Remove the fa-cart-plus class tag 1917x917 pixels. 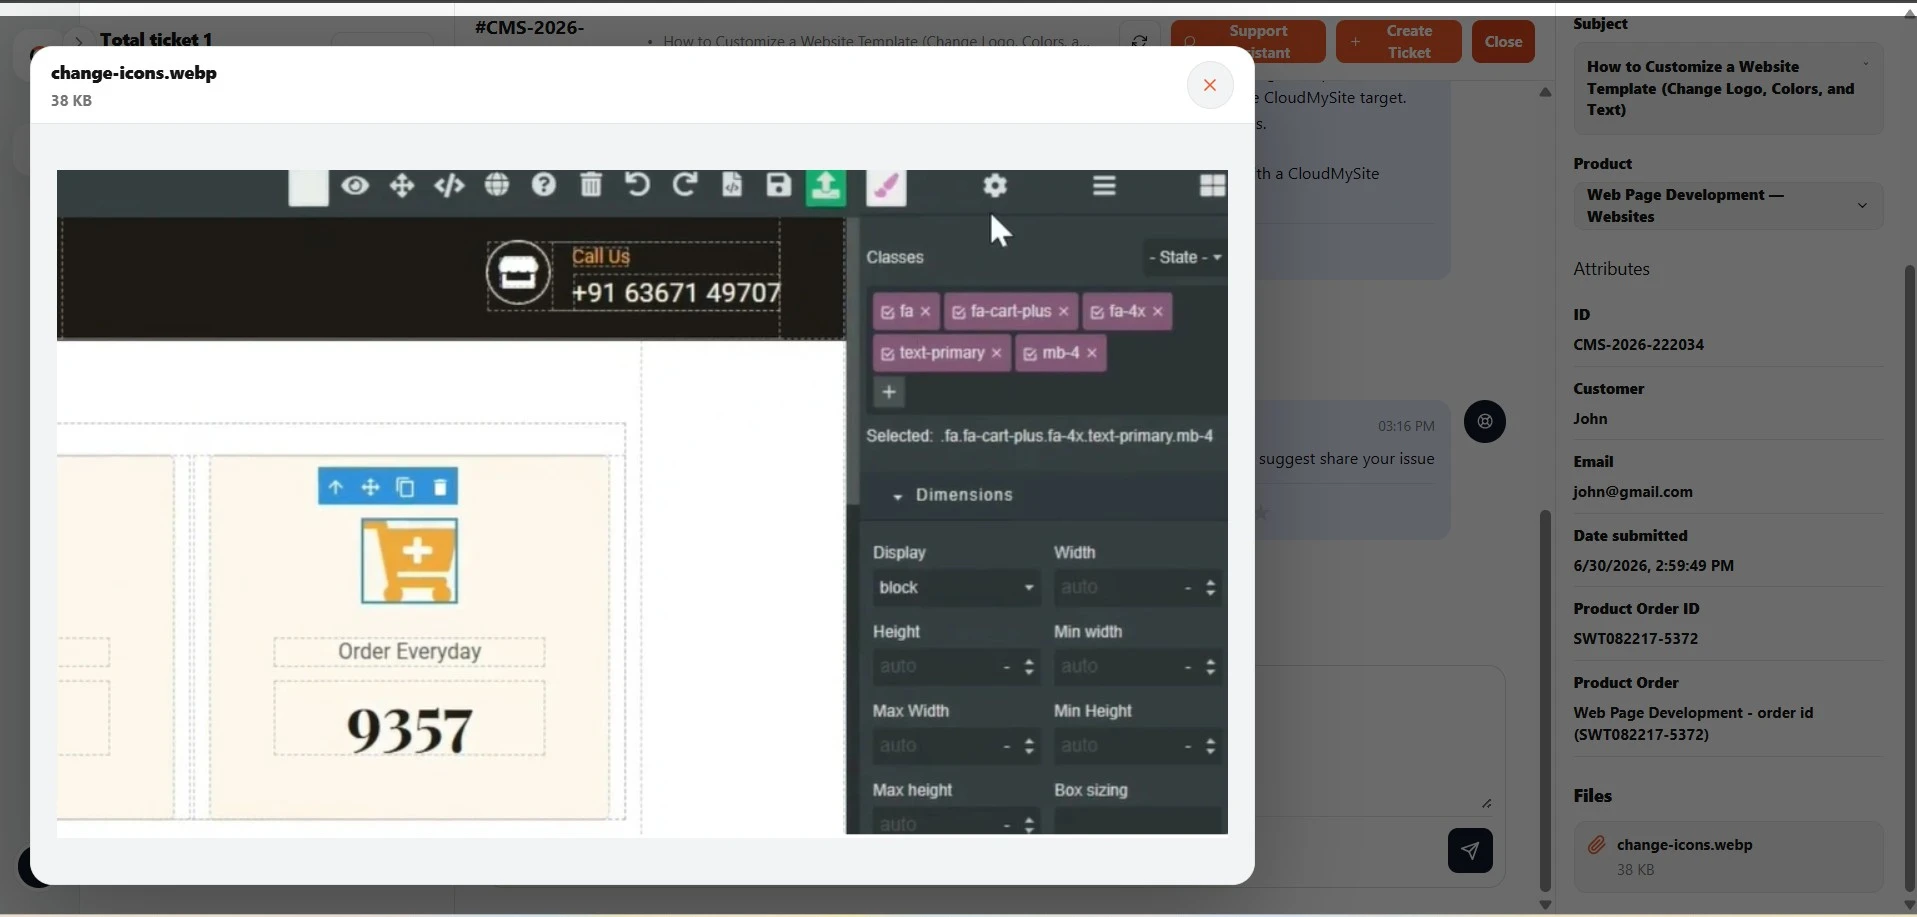pos(1064,312)
